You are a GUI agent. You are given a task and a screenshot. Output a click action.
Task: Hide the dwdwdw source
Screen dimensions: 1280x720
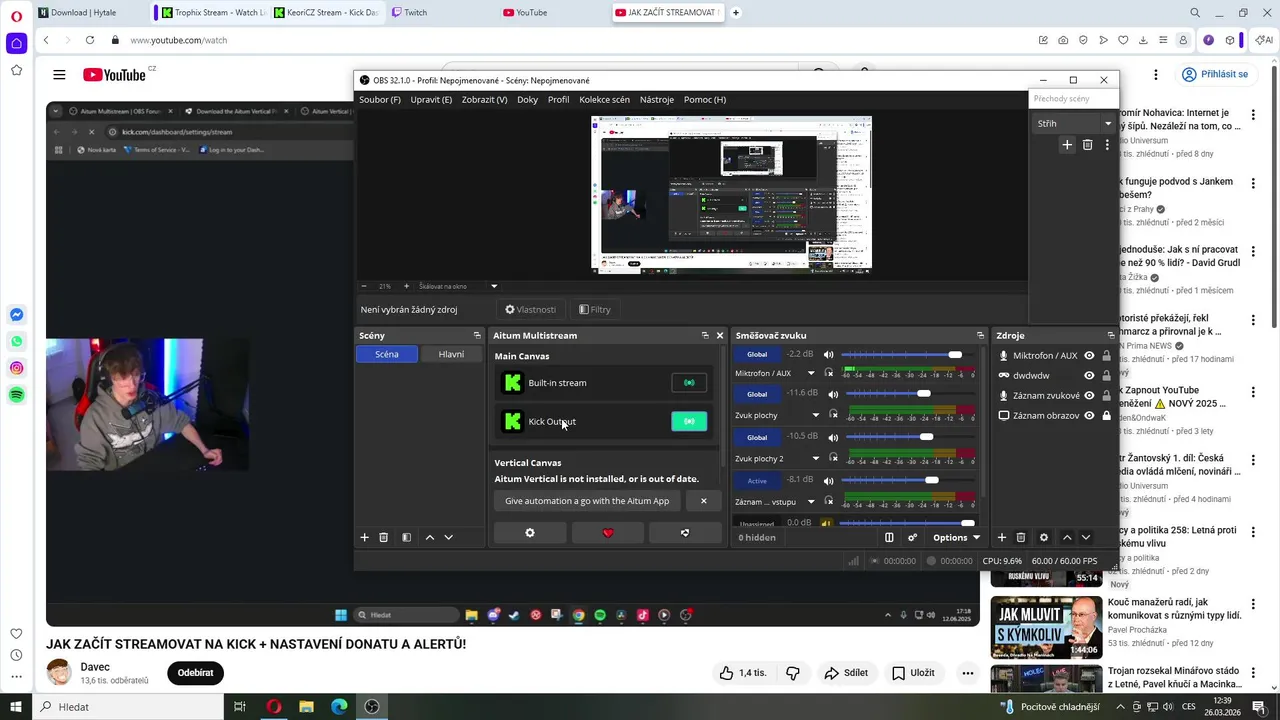(x=1089, y=376)
